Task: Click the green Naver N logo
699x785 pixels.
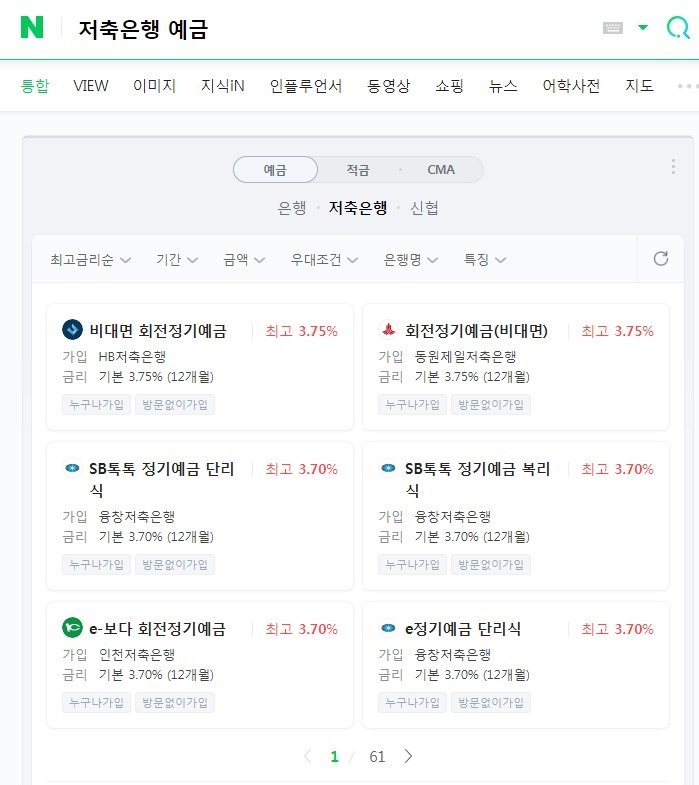Action: tap(32, 27)
